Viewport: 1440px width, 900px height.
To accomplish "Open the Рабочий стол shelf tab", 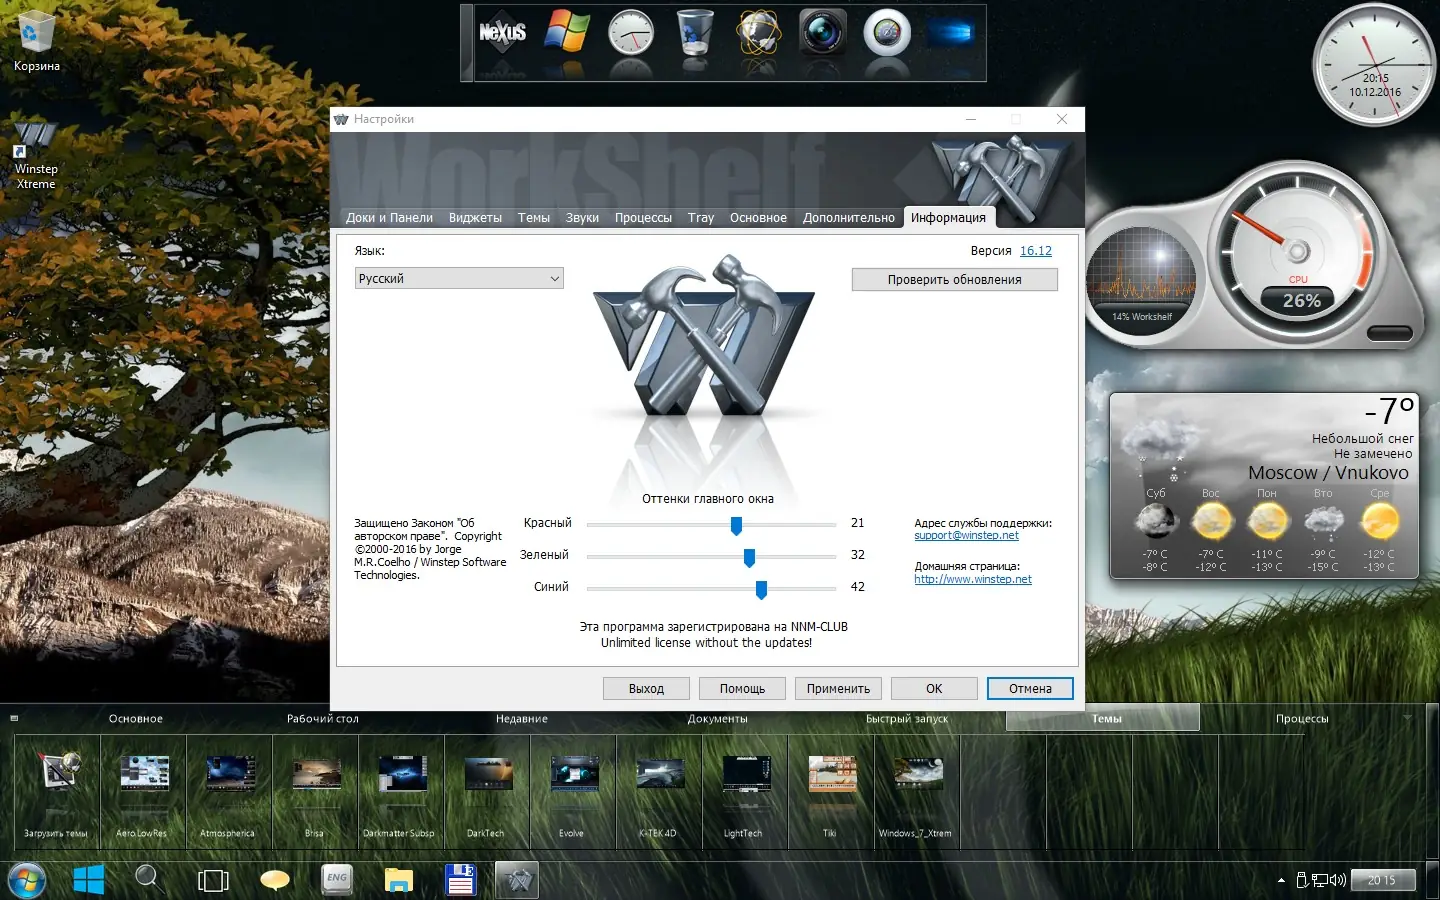I will (x=323, y=719).
